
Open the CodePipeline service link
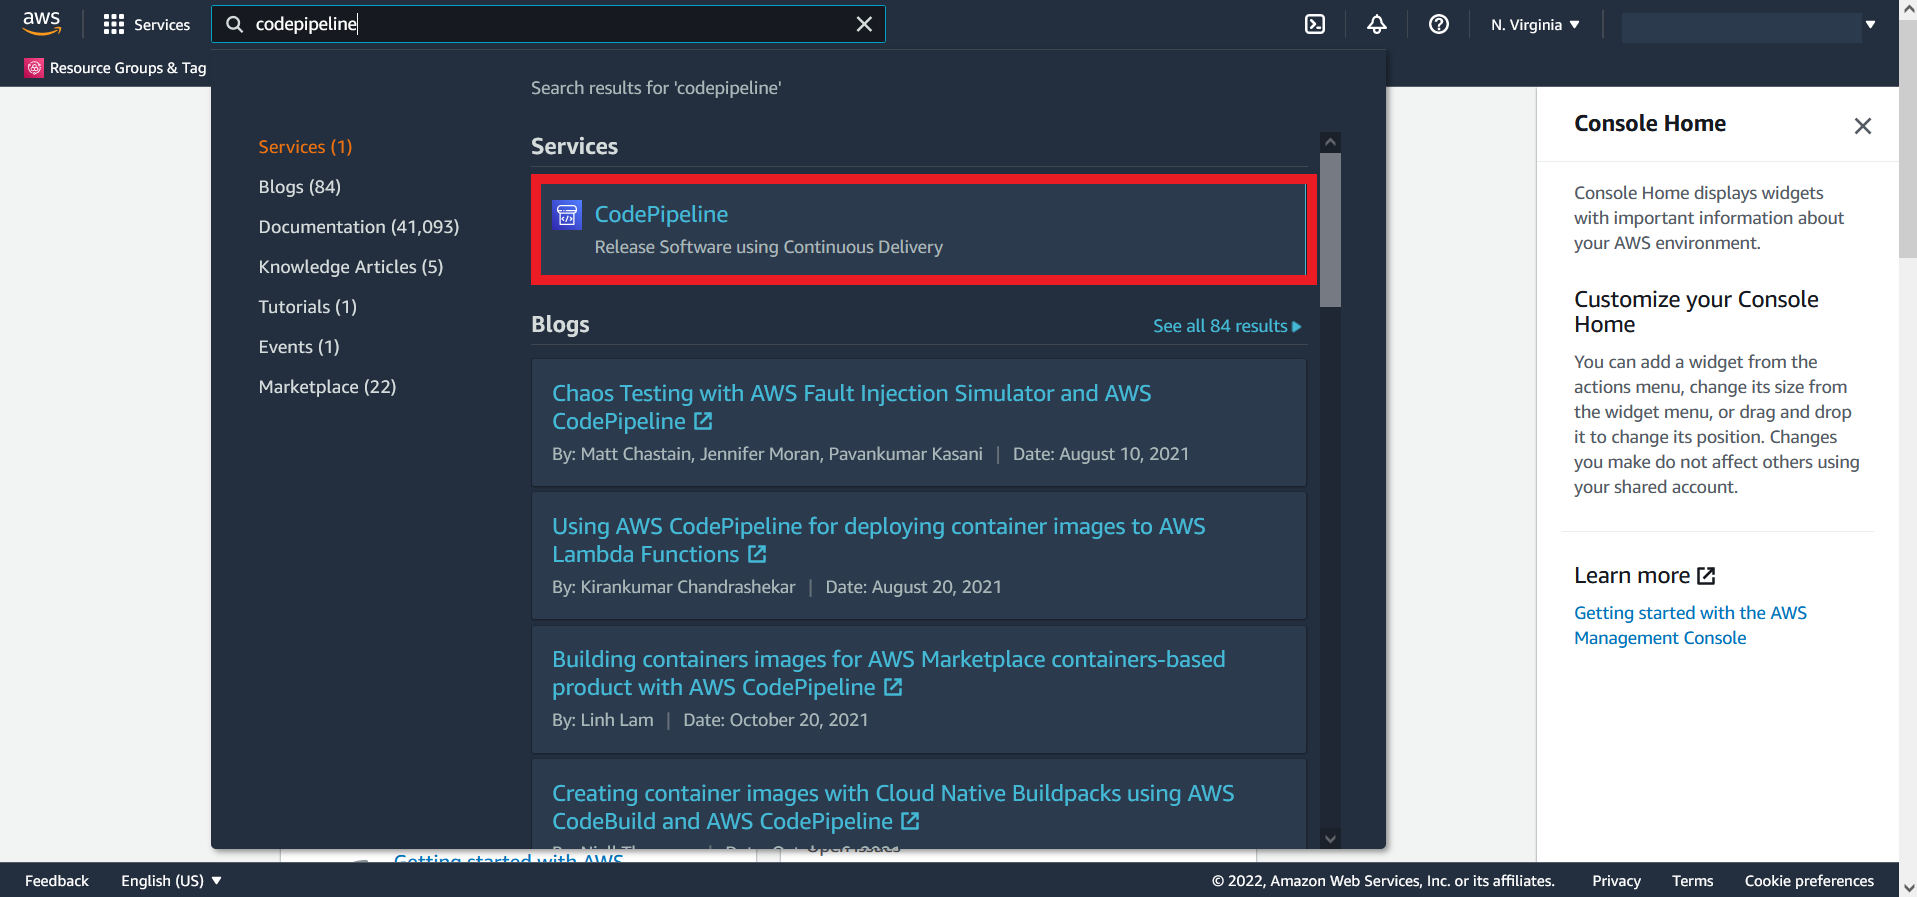(x=661, y=214)
